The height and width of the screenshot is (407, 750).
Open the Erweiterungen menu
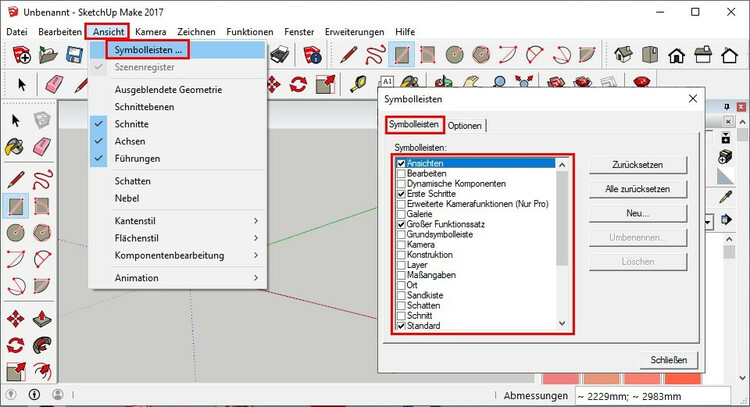(354, 32)
